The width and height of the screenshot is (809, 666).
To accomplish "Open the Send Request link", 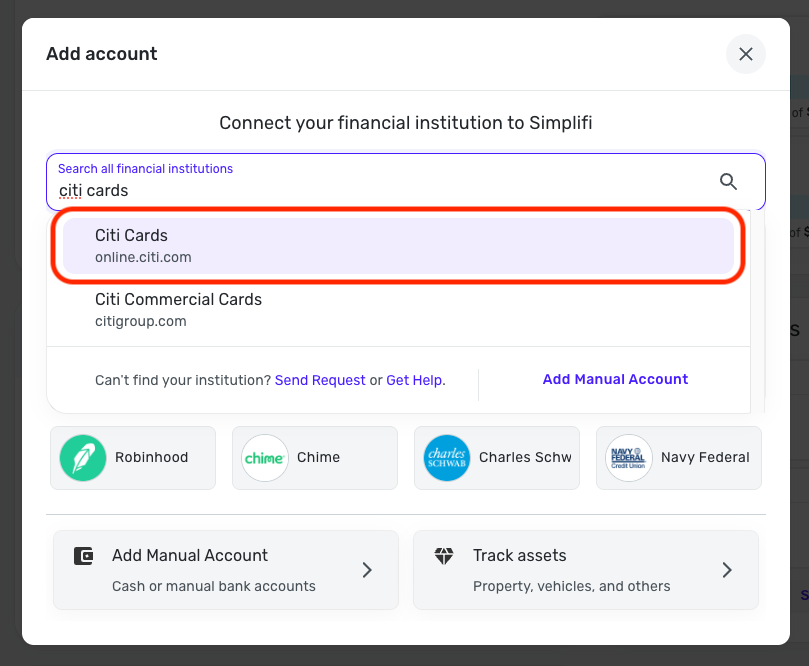I will pyautogui.click(x=320, y=380).
